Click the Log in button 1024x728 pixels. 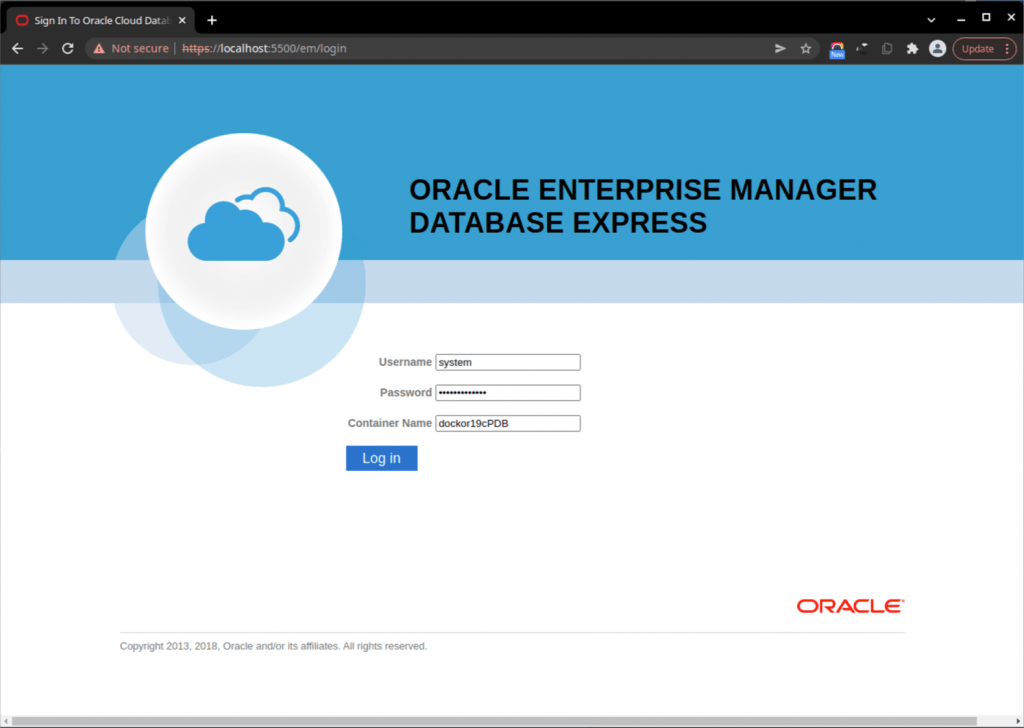[x=381, y=458]
